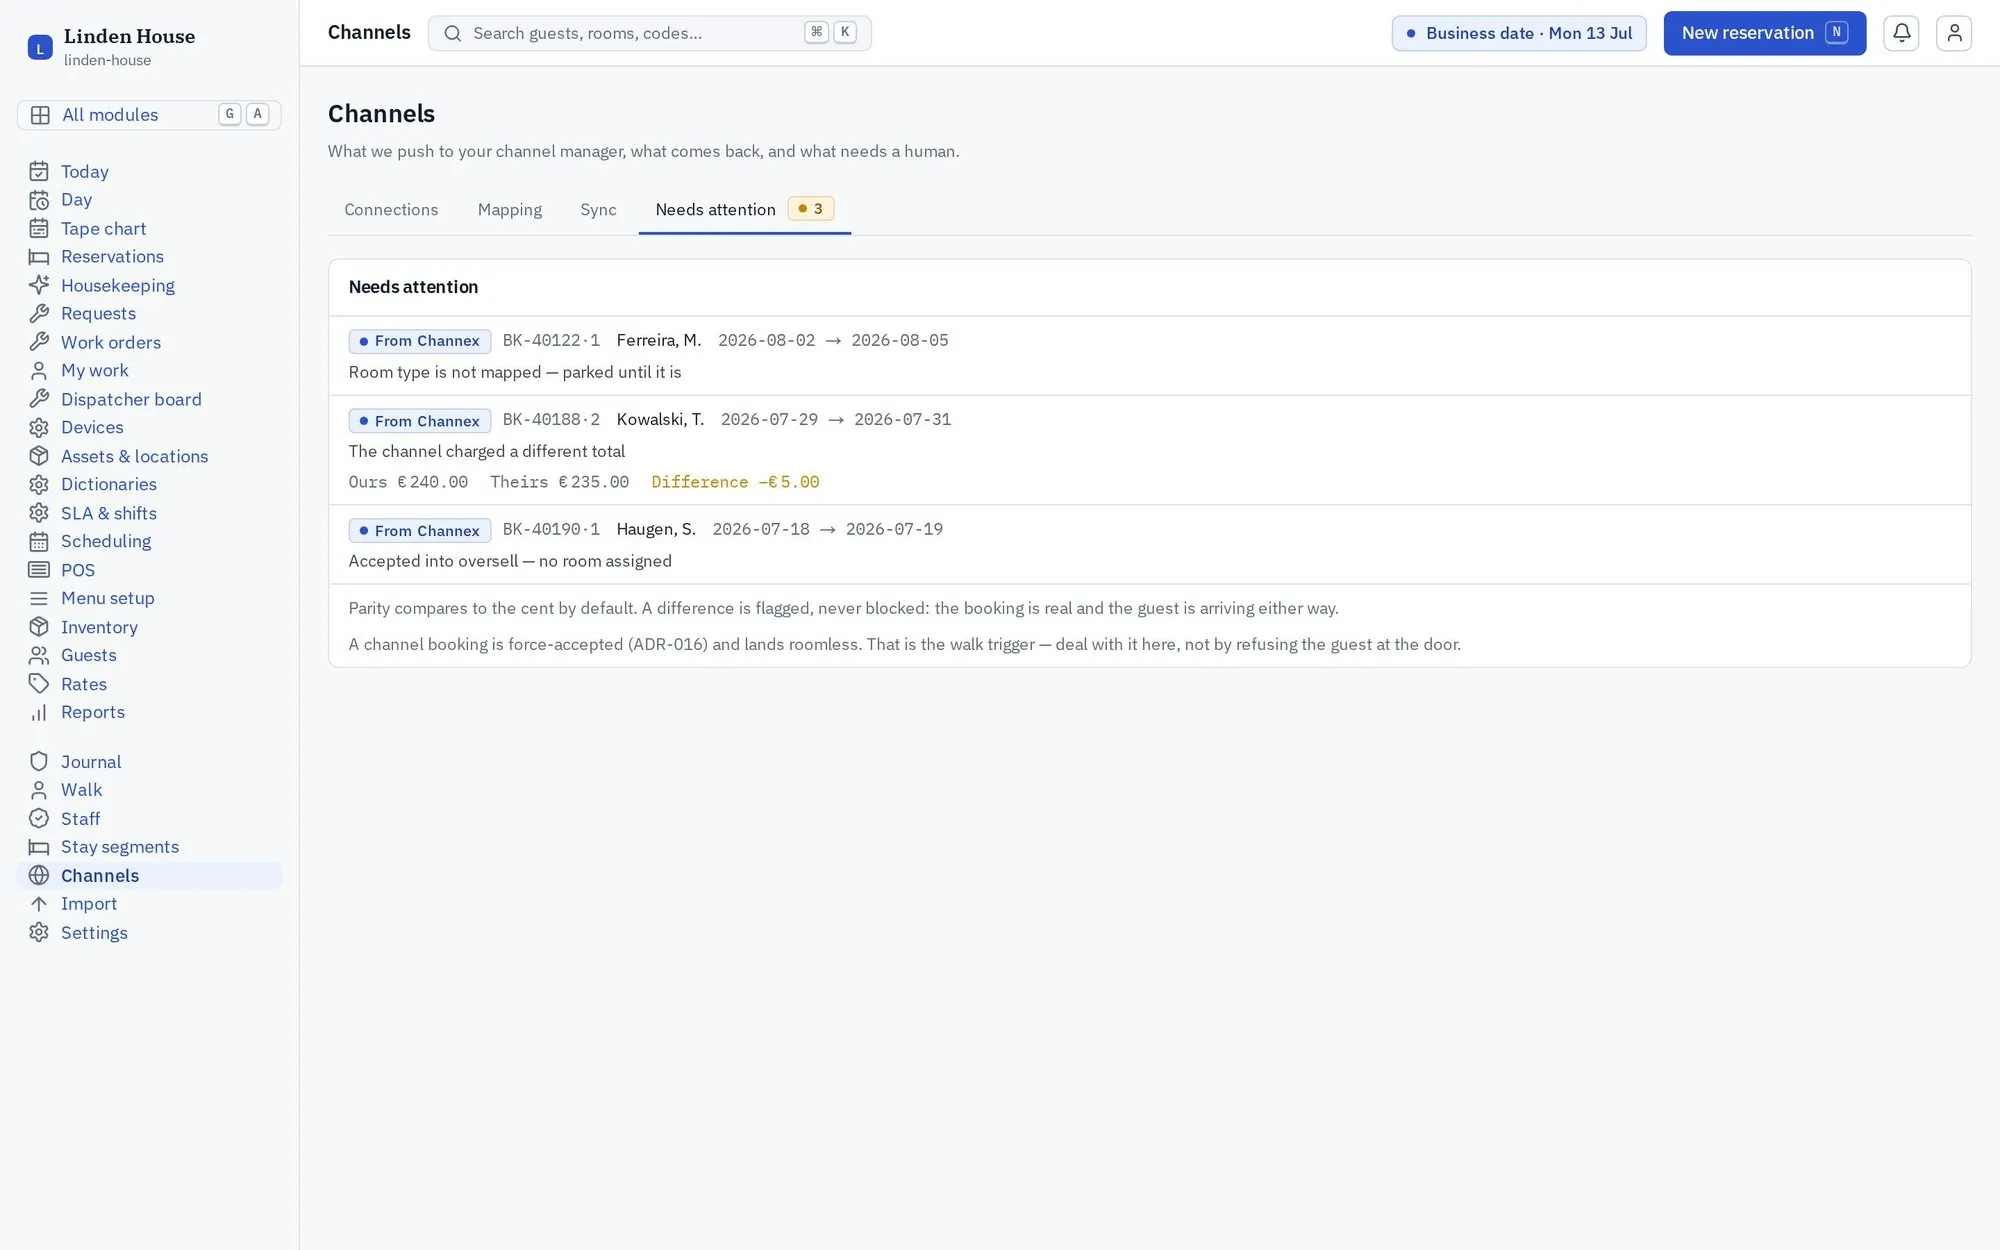
Task: Open the Today calendar icon in sidebar
Action: point(39,172)
